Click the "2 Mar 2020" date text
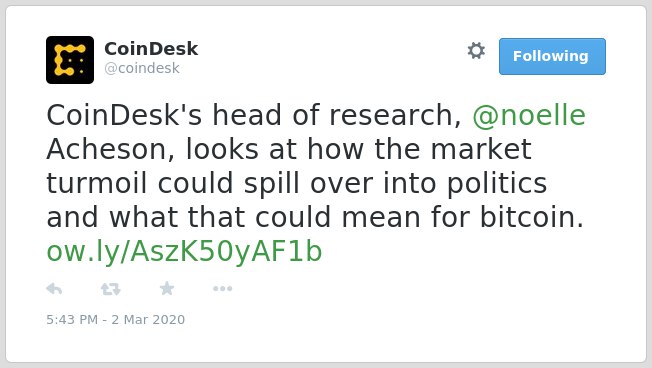 pyautogui.click(x=148, y=319)
